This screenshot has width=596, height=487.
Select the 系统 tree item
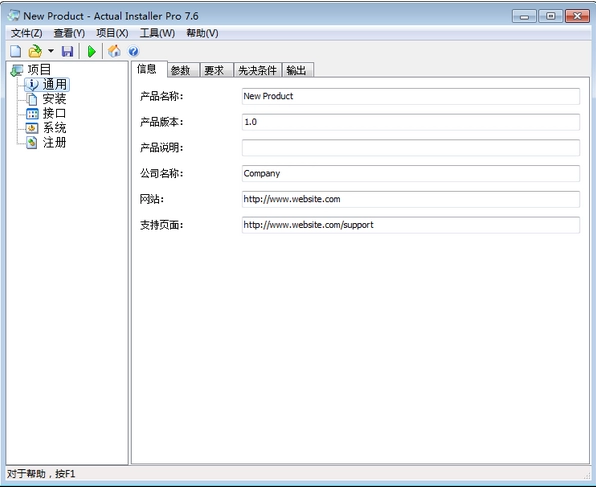pos(54,128)
